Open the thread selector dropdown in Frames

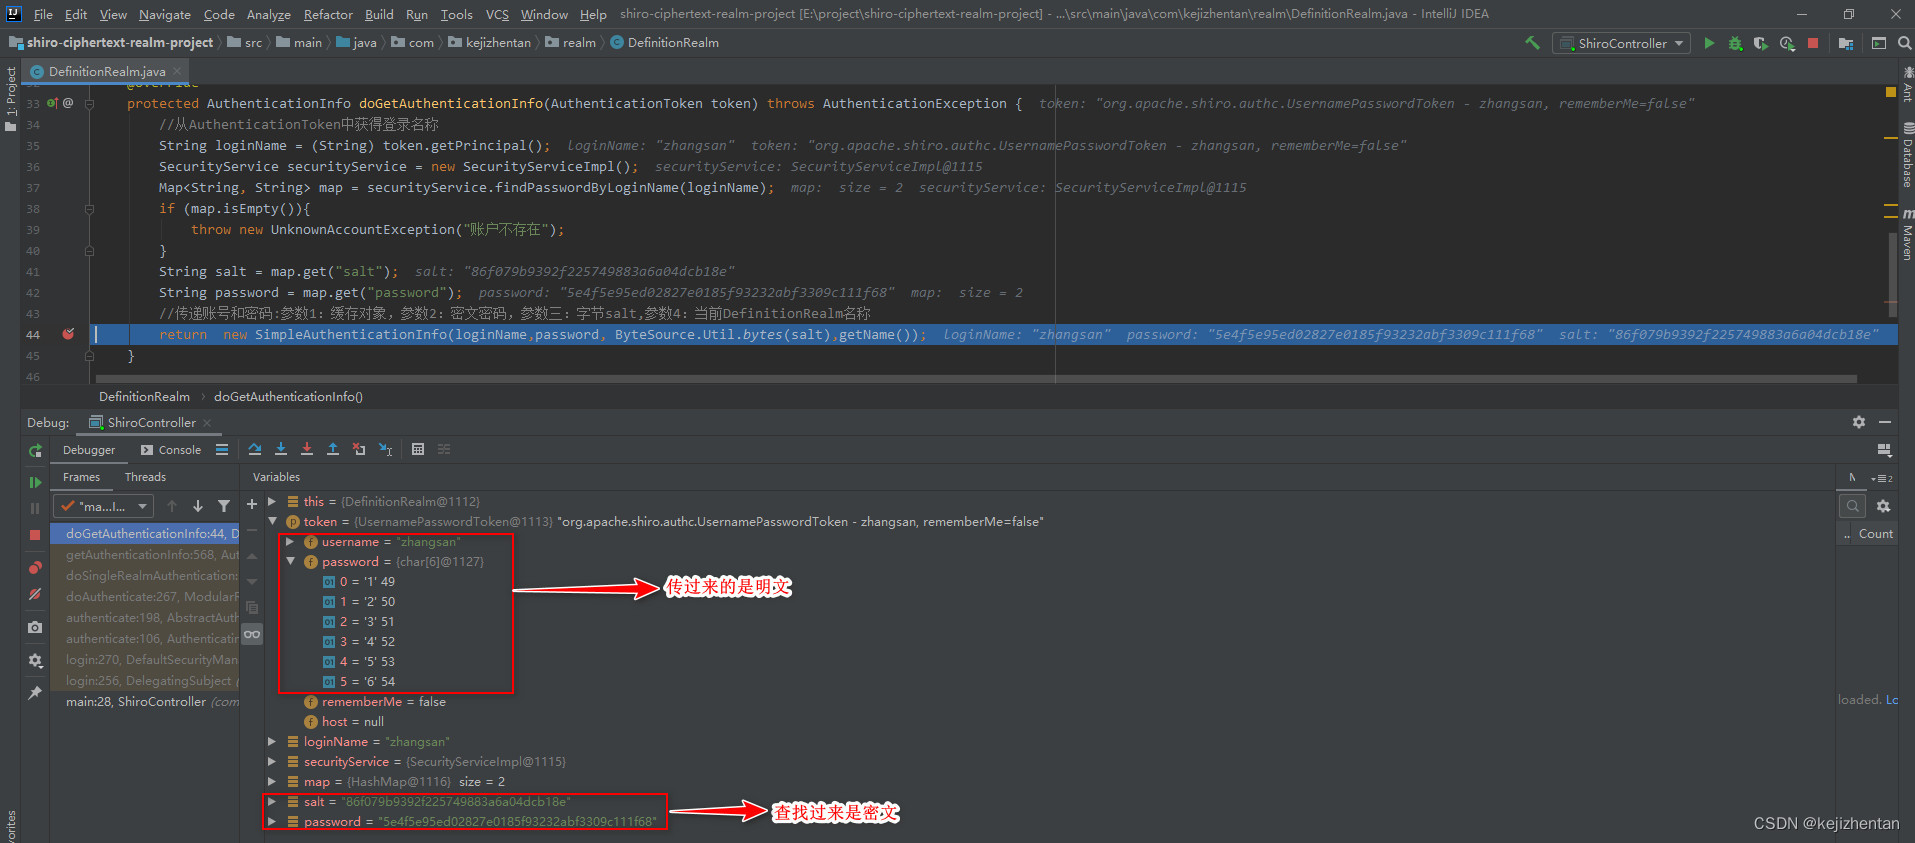click(x=105, y=506)
